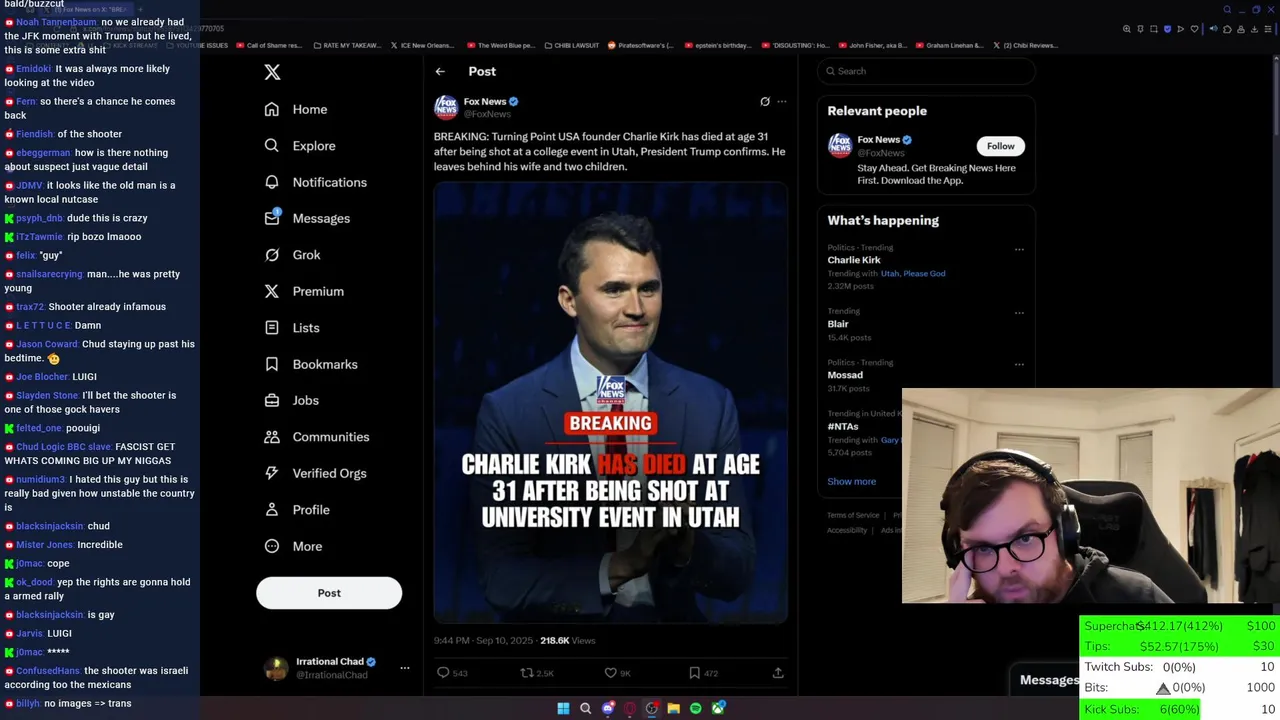Viewport: 1280px width, 720px height.
Task: Open the more menu for the Charlie Kirk trend
Action: click(x=1019, y=249)
